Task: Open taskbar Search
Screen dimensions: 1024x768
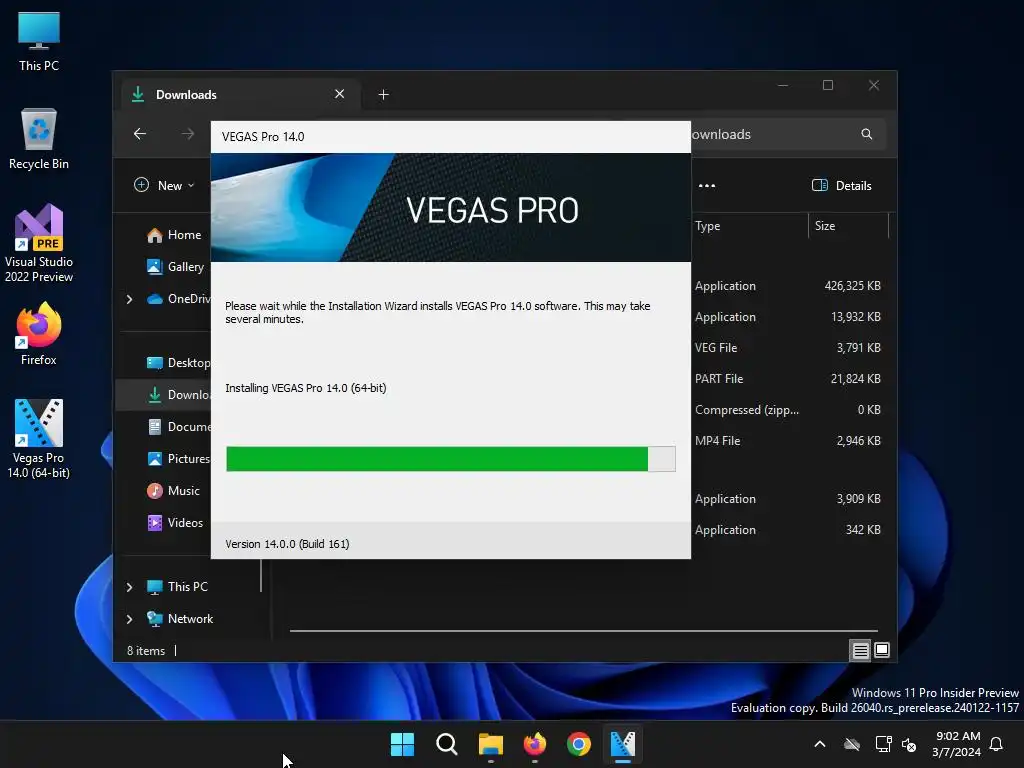Action: (447, 744)
